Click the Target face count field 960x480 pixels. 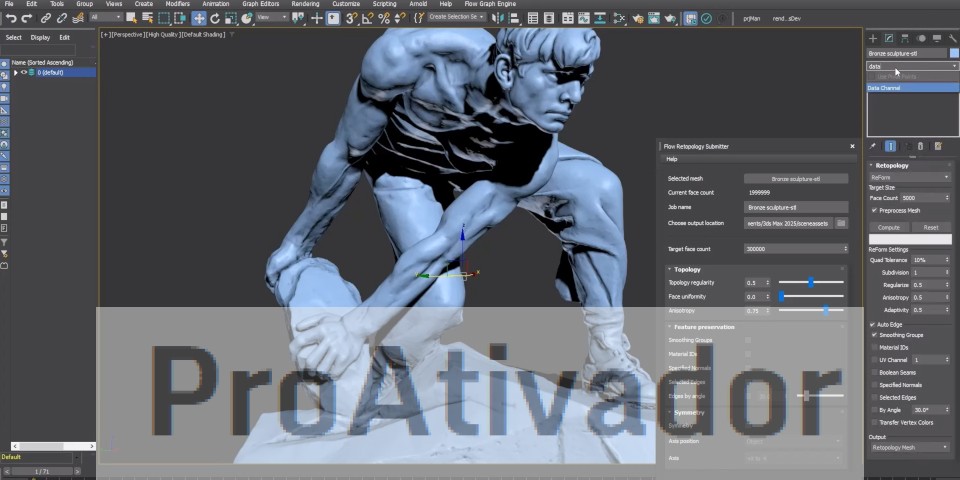point(796,249)
